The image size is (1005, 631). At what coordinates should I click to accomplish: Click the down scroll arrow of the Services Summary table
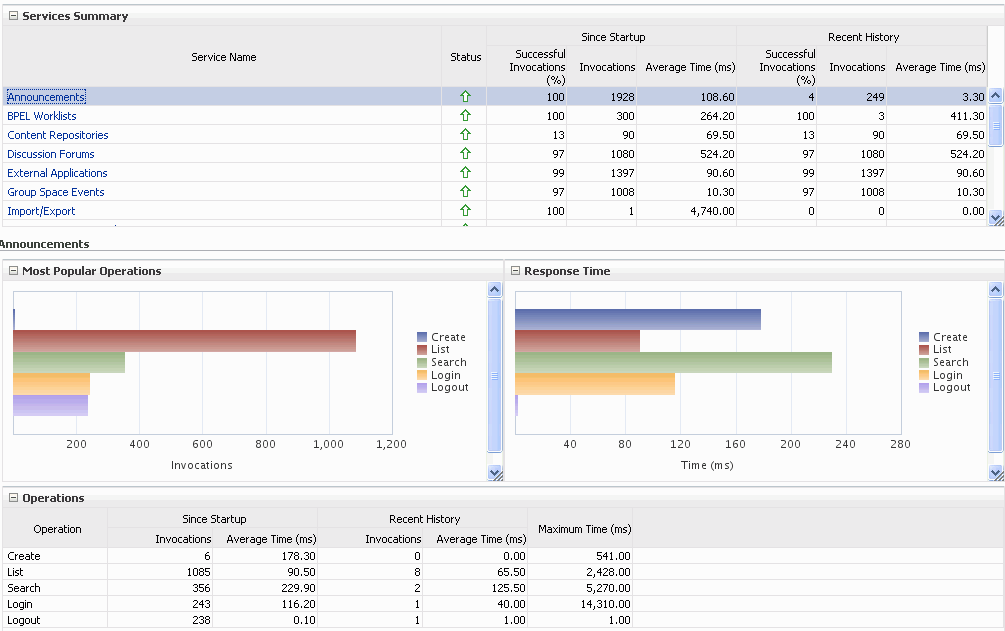pos(995,219)
